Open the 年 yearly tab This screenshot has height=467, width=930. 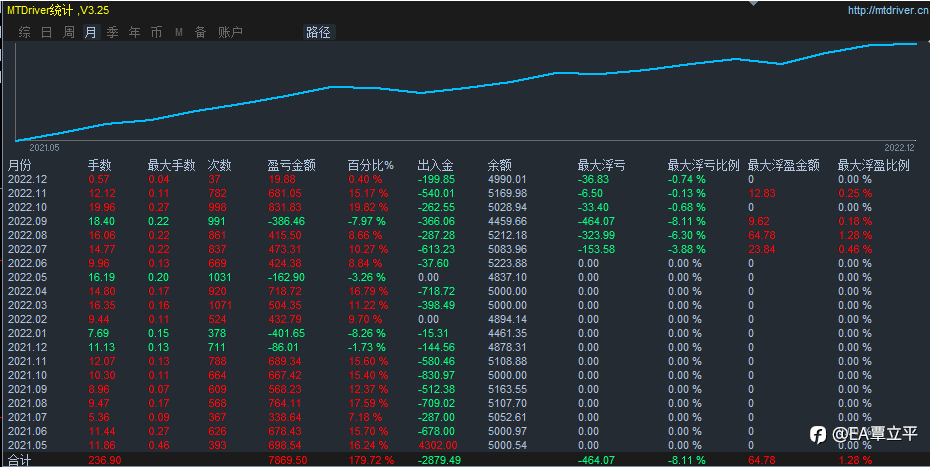(x=135, y=32)
